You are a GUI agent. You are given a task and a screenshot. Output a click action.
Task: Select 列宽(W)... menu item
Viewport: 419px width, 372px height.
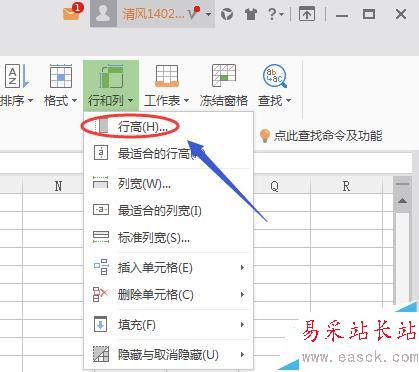point(168,183)
